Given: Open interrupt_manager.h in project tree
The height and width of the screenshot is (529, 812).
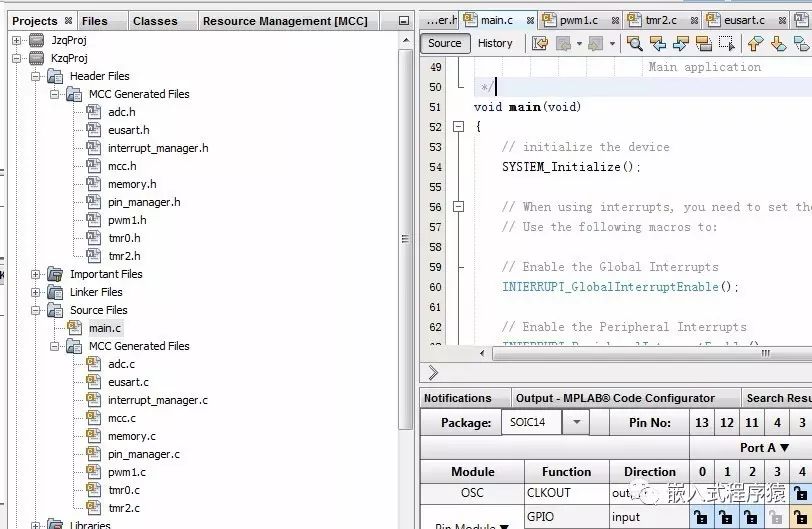Looking at the screenshot, I should pyautogui.click(x=158, y=149).
